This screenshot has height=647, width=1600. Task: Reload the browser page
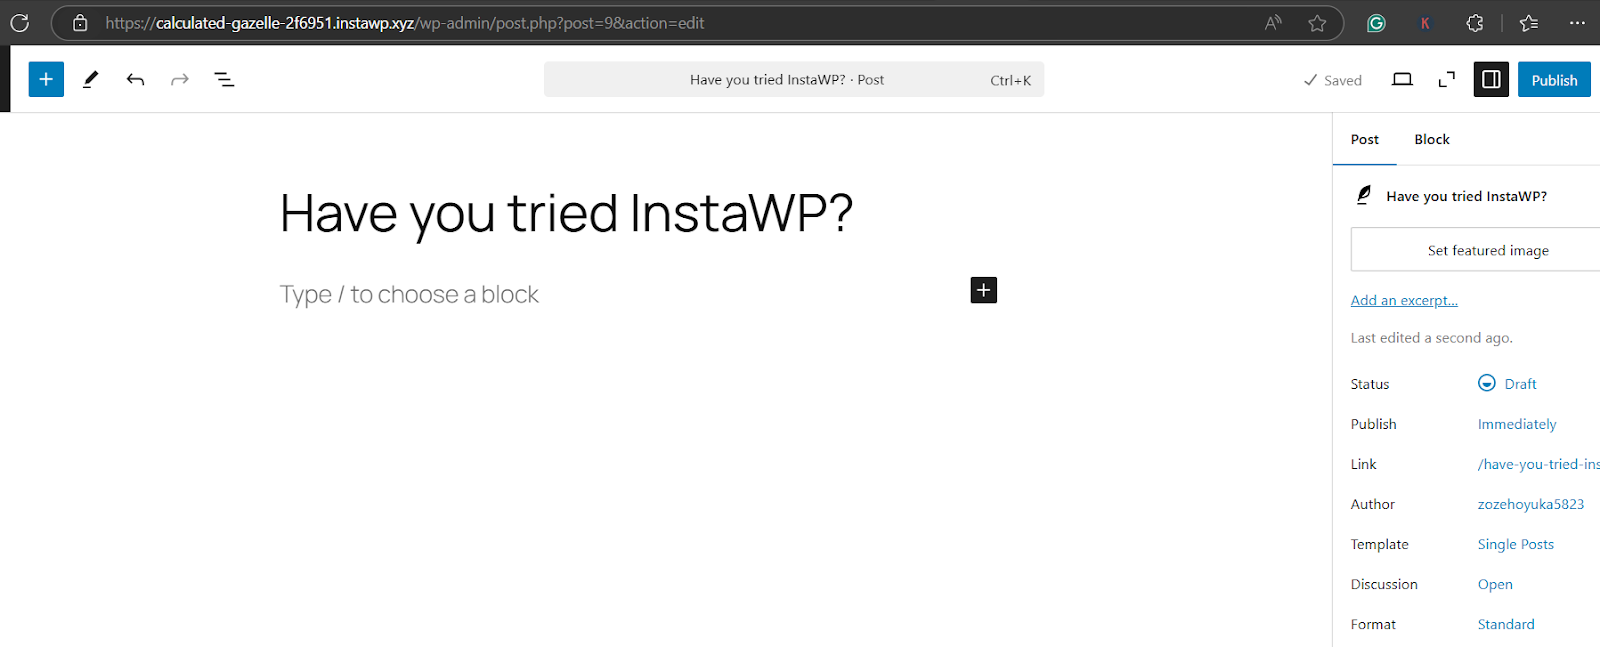click(x=20, y=22)
